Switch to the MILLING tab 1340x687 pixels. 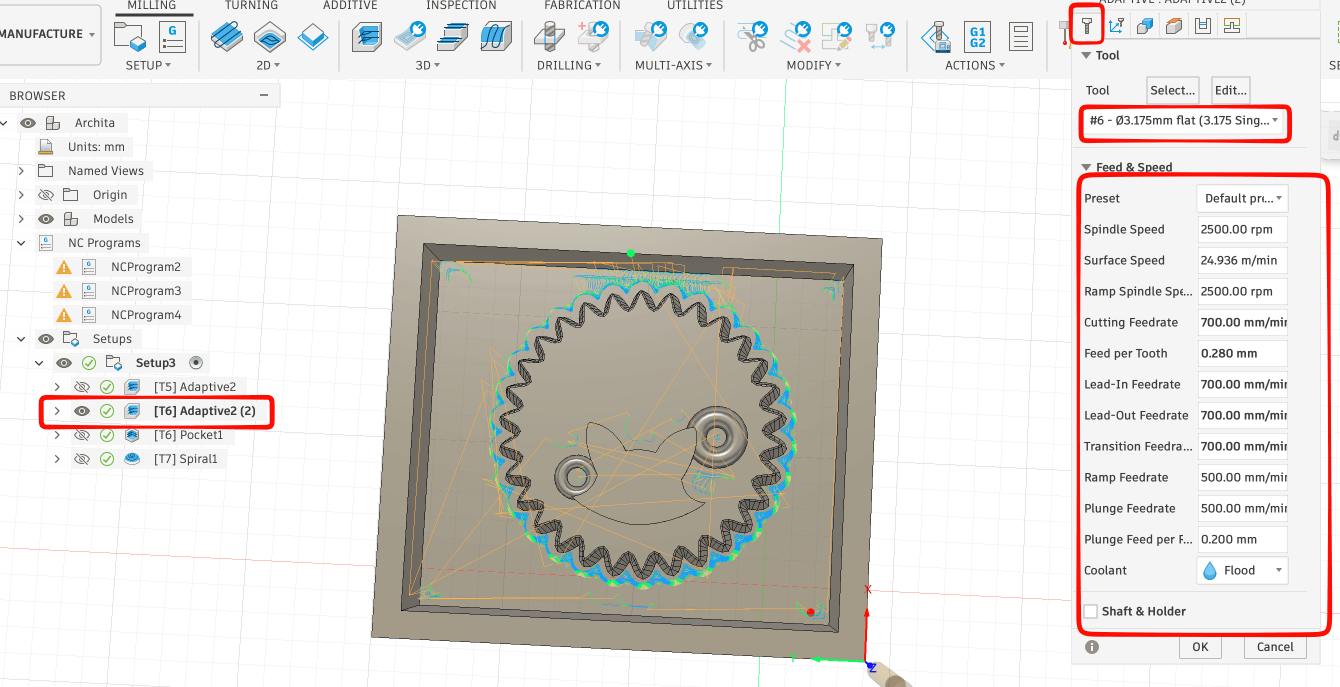coord(151,5)
